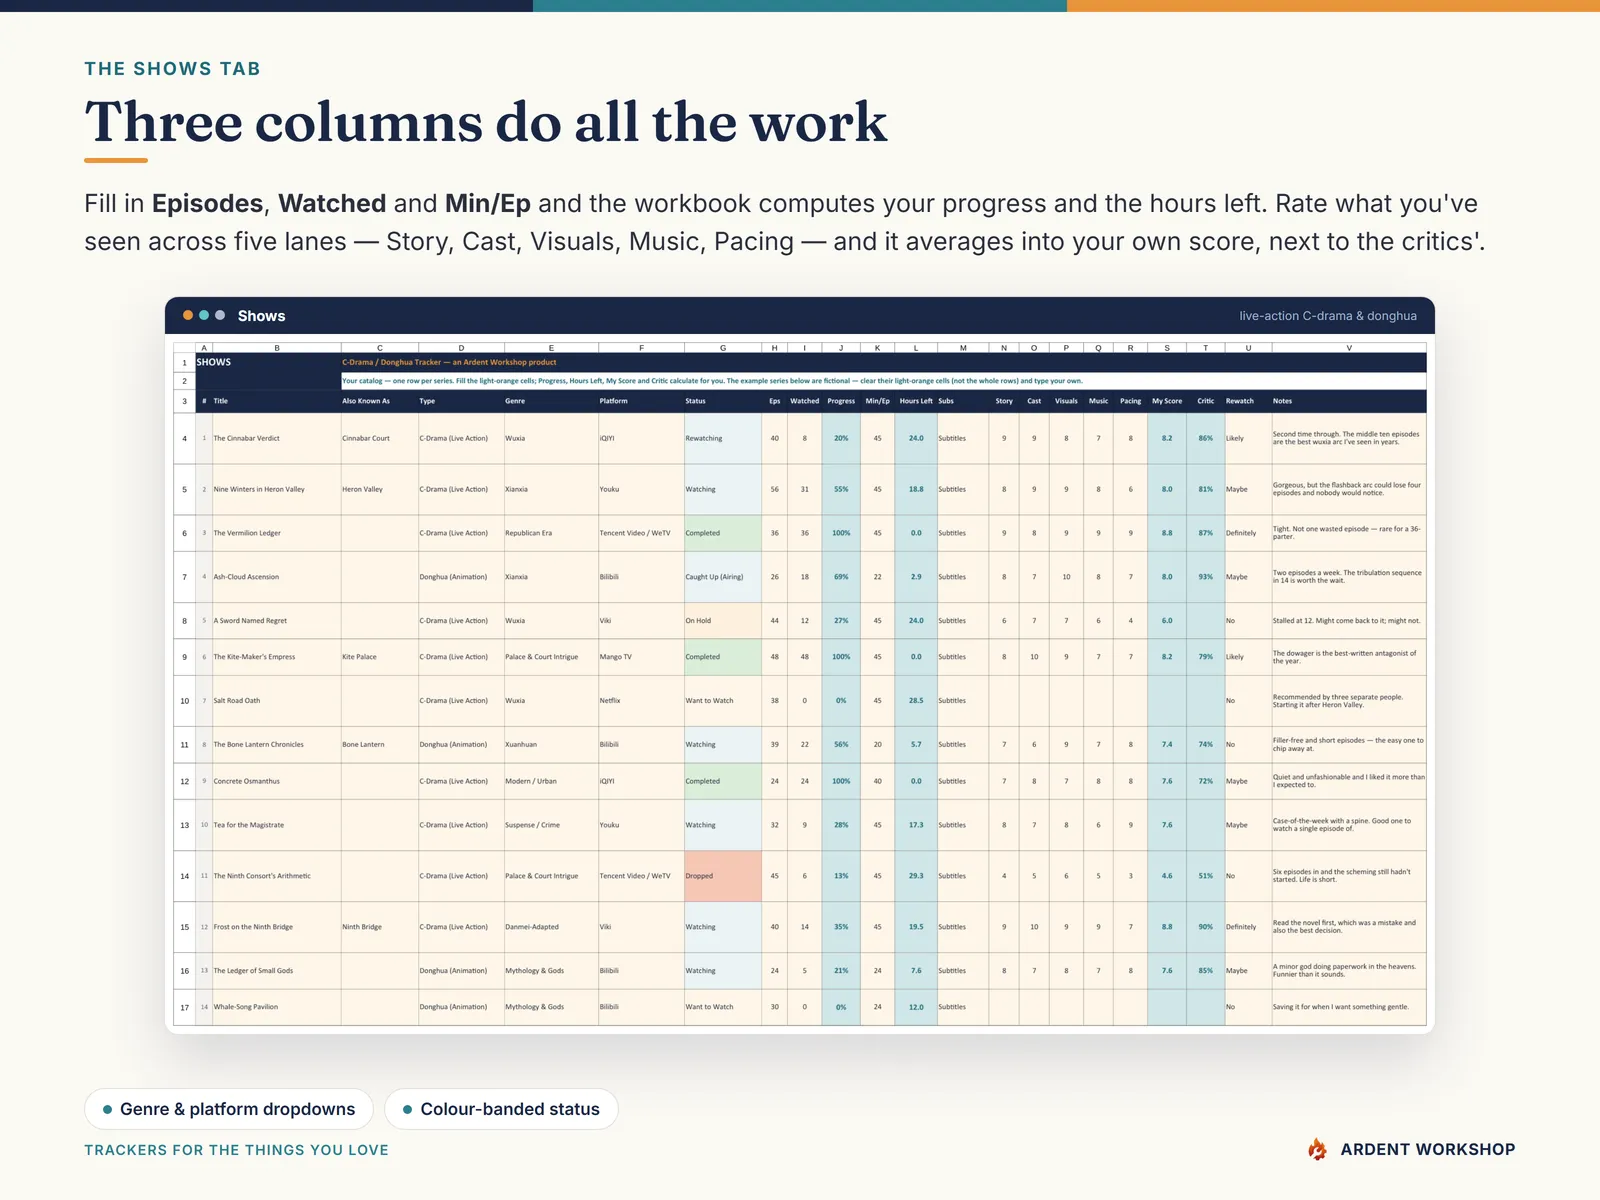
Task: Click the Watched cell for Salt Road Oath
Action: 804,701
